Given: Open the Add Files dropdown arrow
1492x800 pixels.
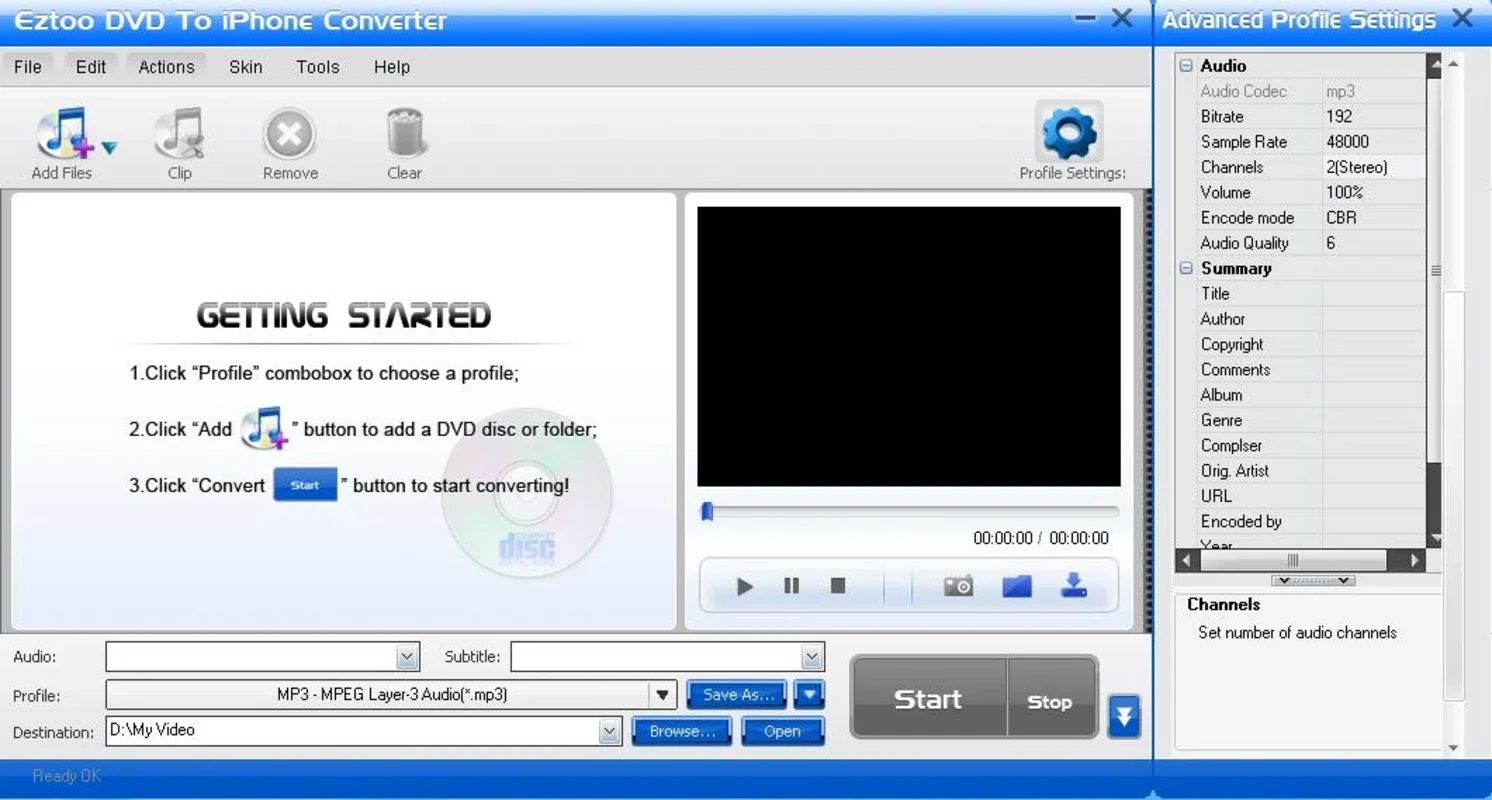Looking at the screenshot, I should (108, 148).
